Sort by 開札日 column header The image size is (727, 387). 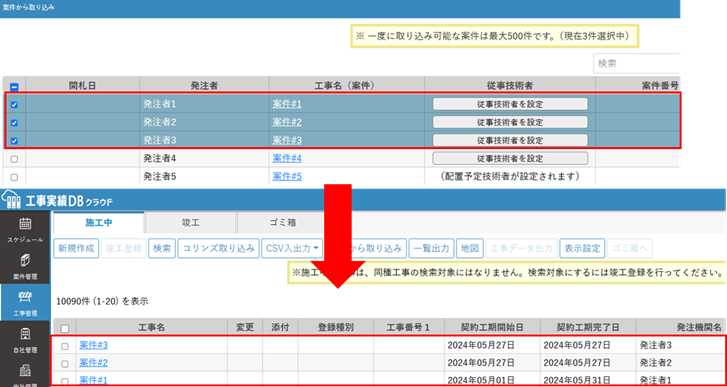(83, 85)
